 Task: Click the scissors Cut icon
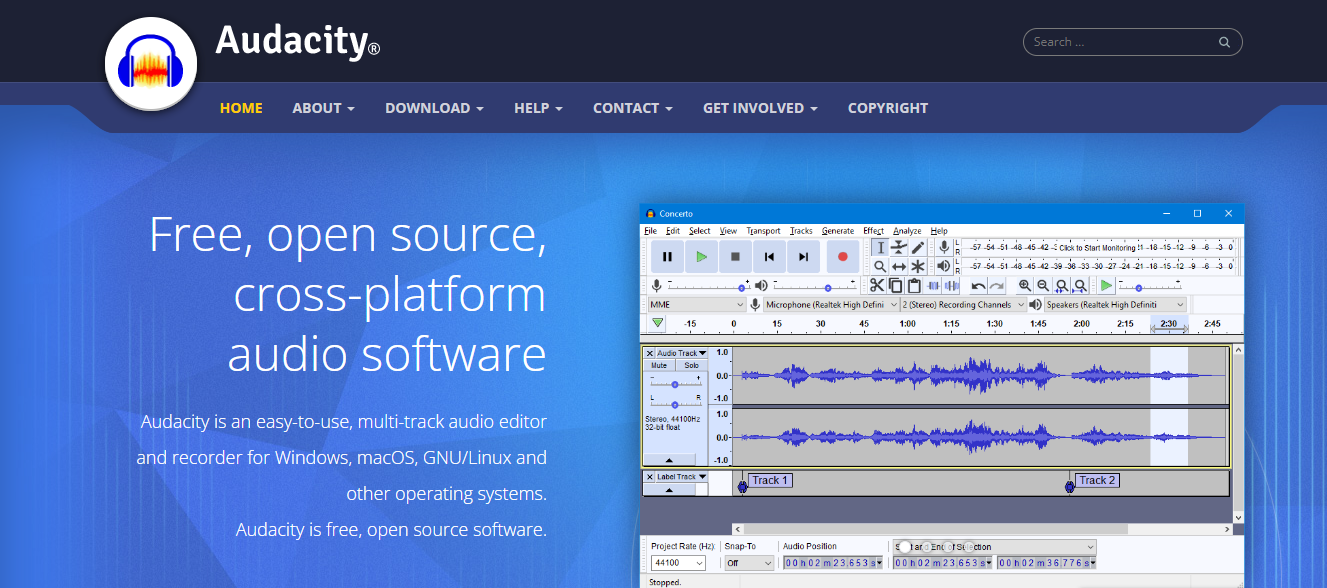point(877,286)
